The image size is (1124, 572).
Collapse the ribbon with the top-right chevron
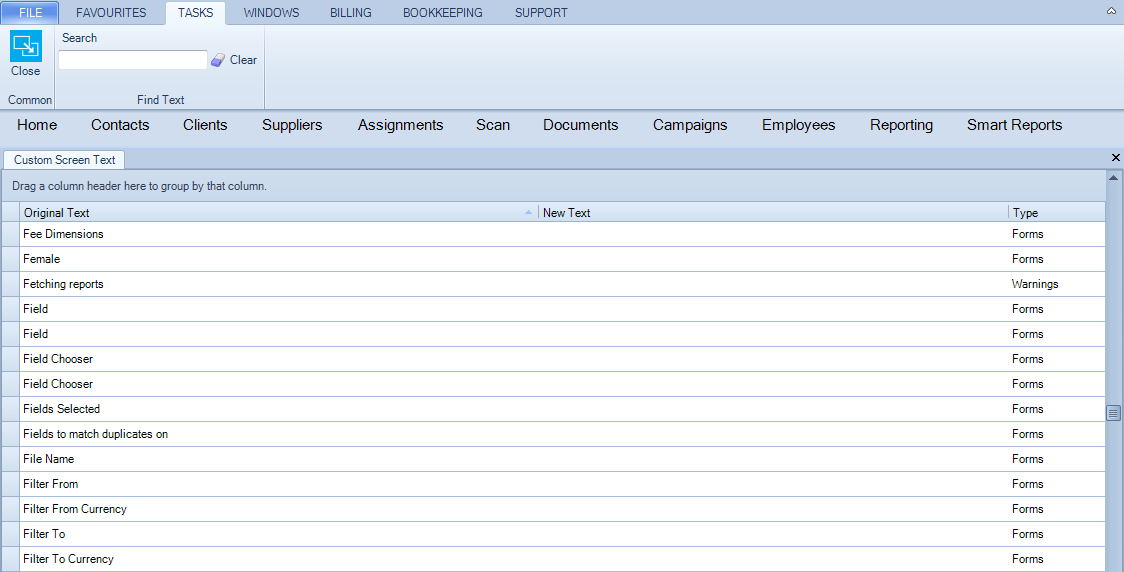coord(1111,11)
